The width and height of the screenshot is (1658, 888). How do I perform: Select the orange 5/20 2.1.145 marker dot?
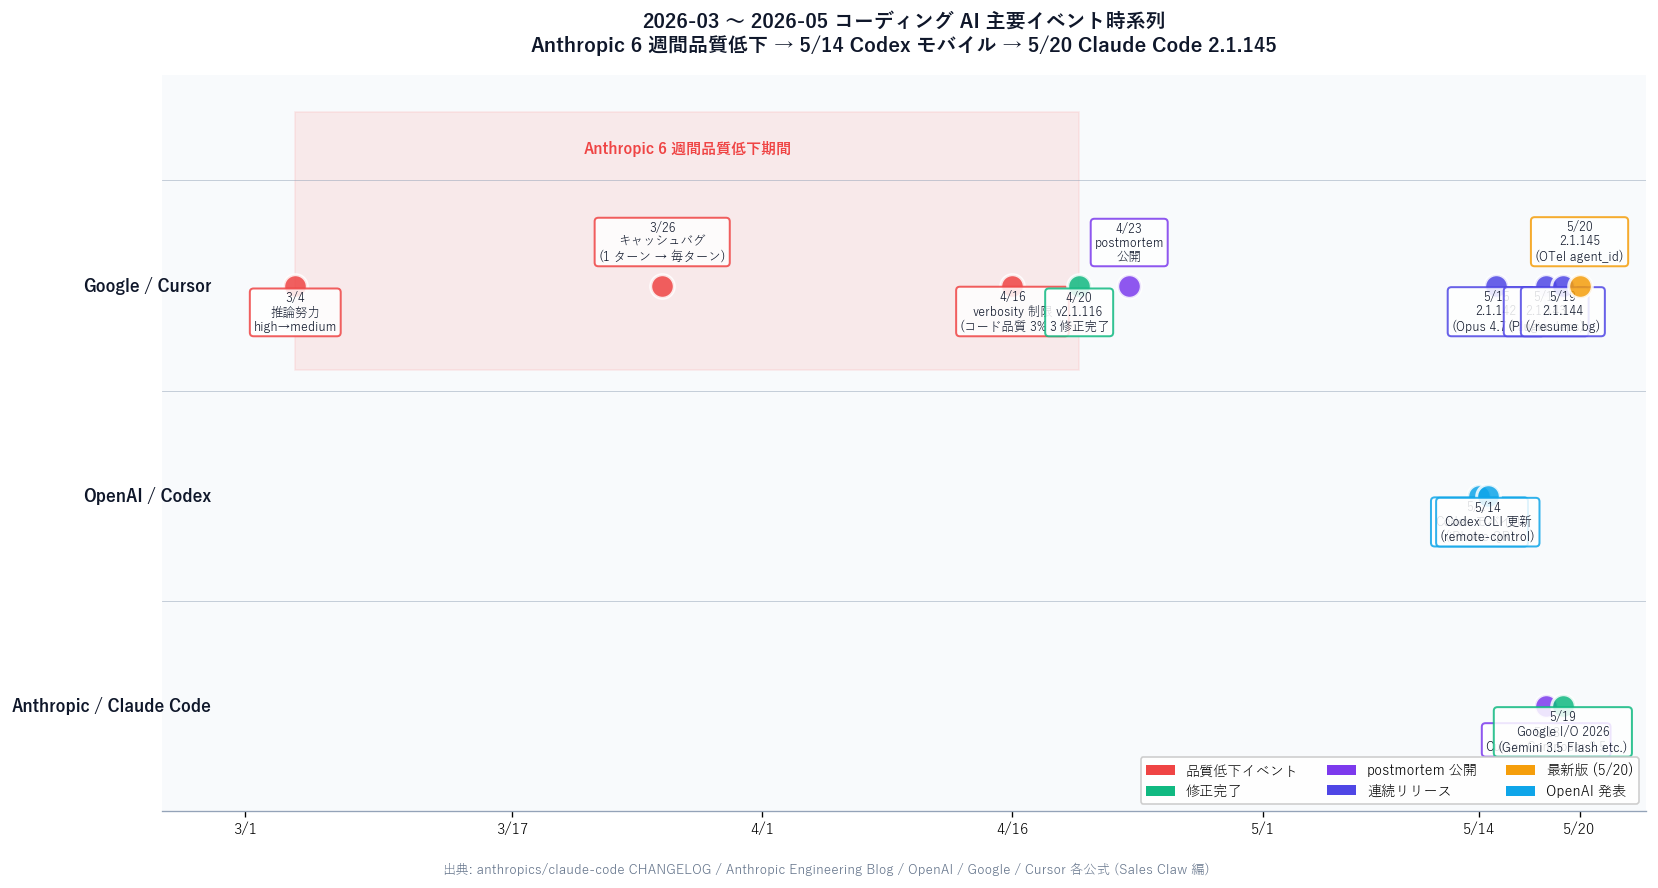[1580, 286]
